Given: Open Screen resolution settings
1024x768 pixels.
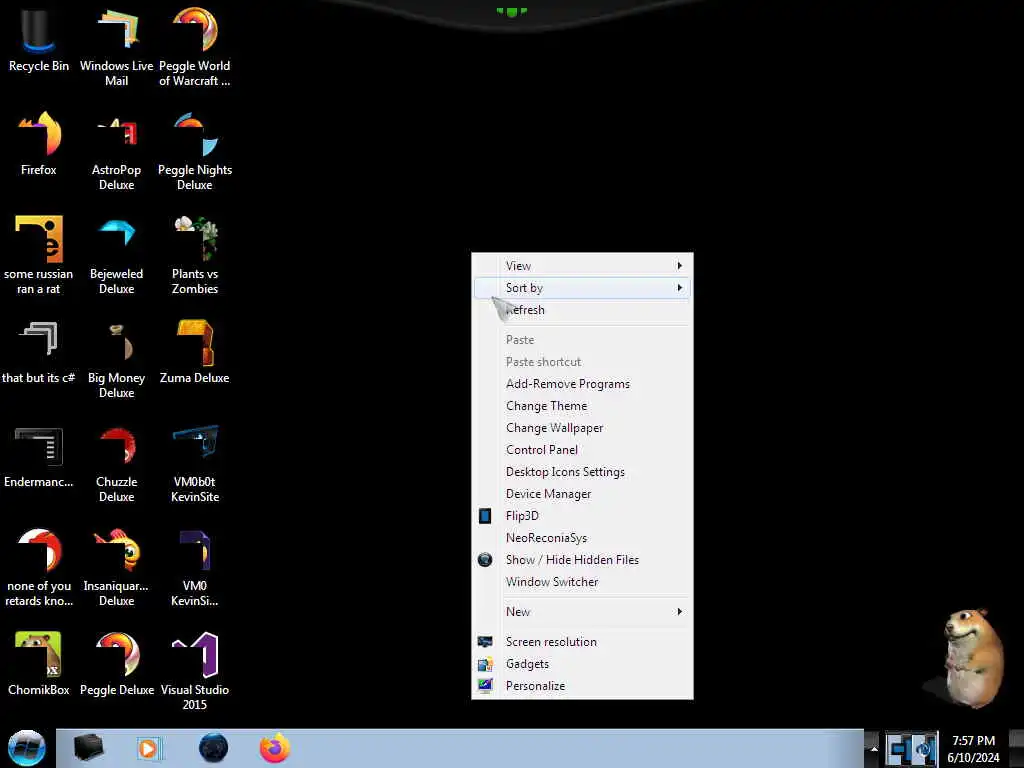Looking at the screenshot, I should (x=582, y=642).
